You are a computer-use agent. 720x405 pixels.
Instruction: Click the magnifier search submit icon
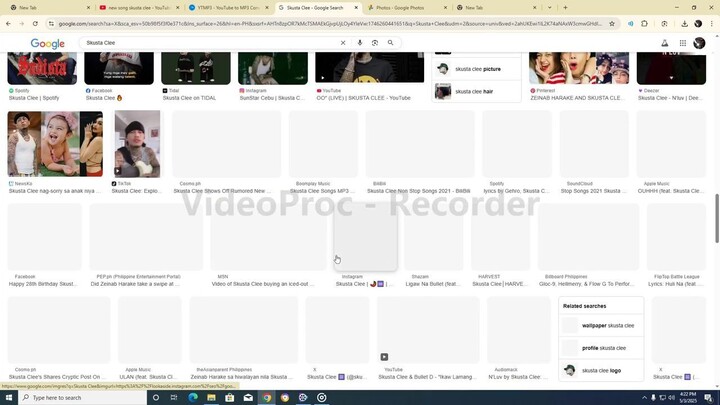pyautogui.click(x=390, y=43)
